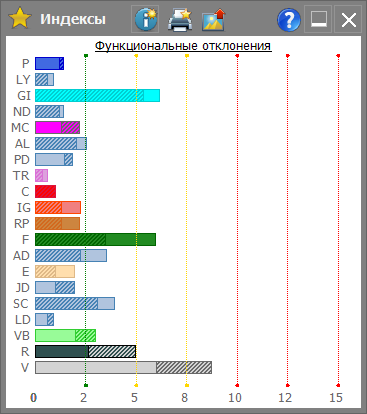Viewport: 367px width, 414px height.
Task: Select the RP row label
Action: (22, 223)
